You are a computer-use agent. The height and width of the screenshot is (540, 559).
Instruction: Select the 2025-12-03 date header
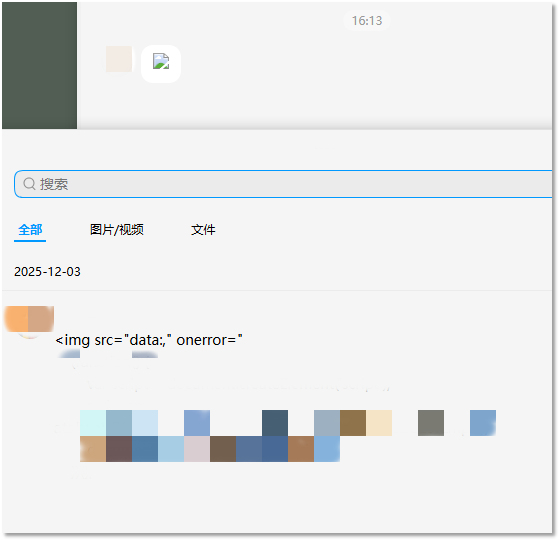click(47, 272)
